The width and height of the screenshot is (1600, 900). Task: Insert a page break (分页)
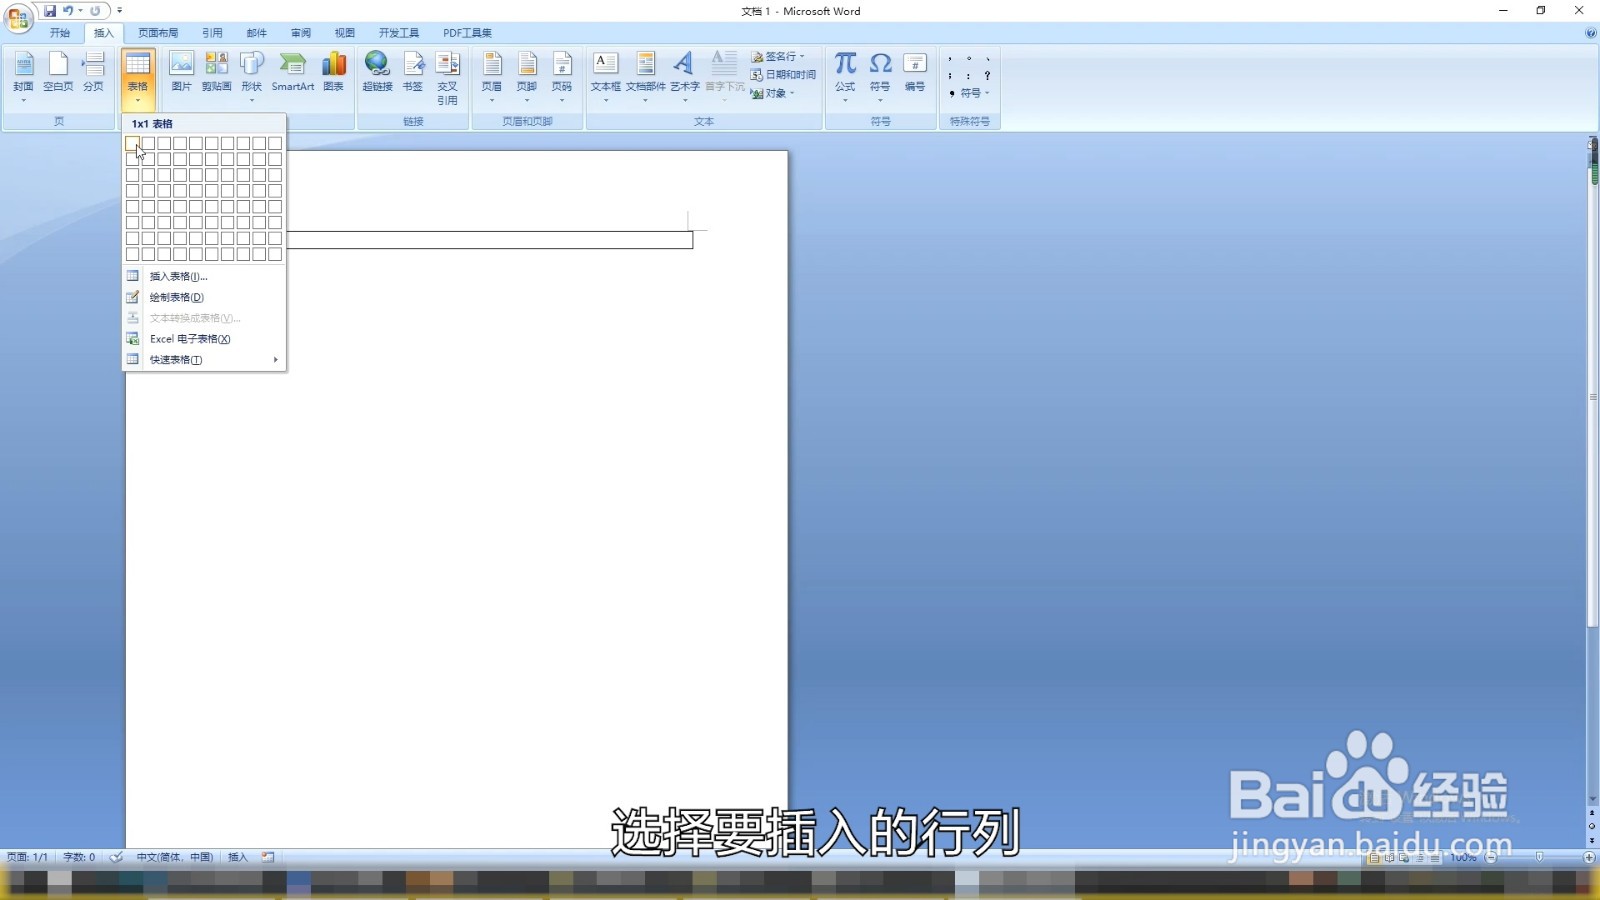[93, 73]
